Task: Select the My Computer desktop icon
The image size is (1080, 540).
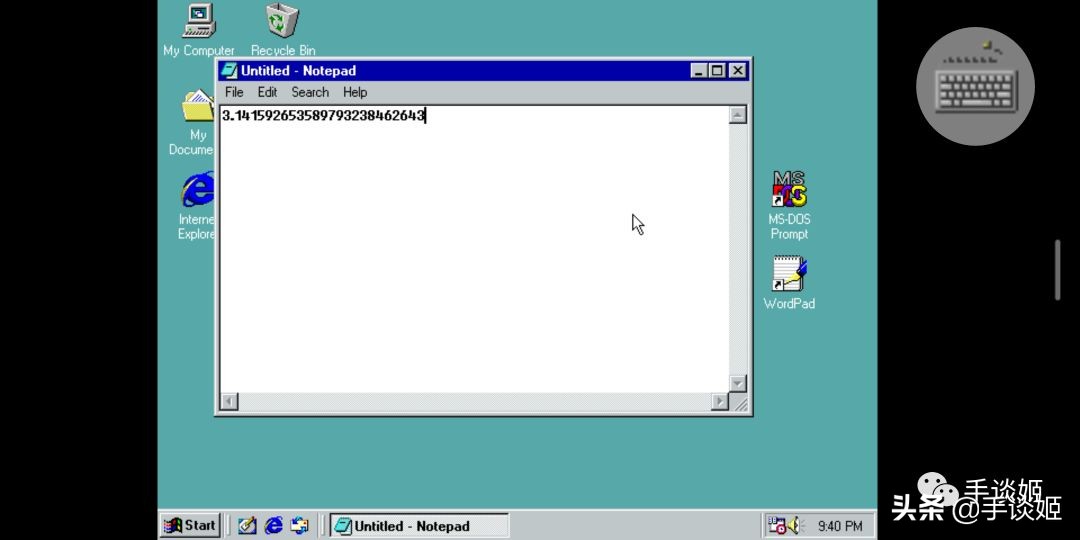Action: [199, 21]
